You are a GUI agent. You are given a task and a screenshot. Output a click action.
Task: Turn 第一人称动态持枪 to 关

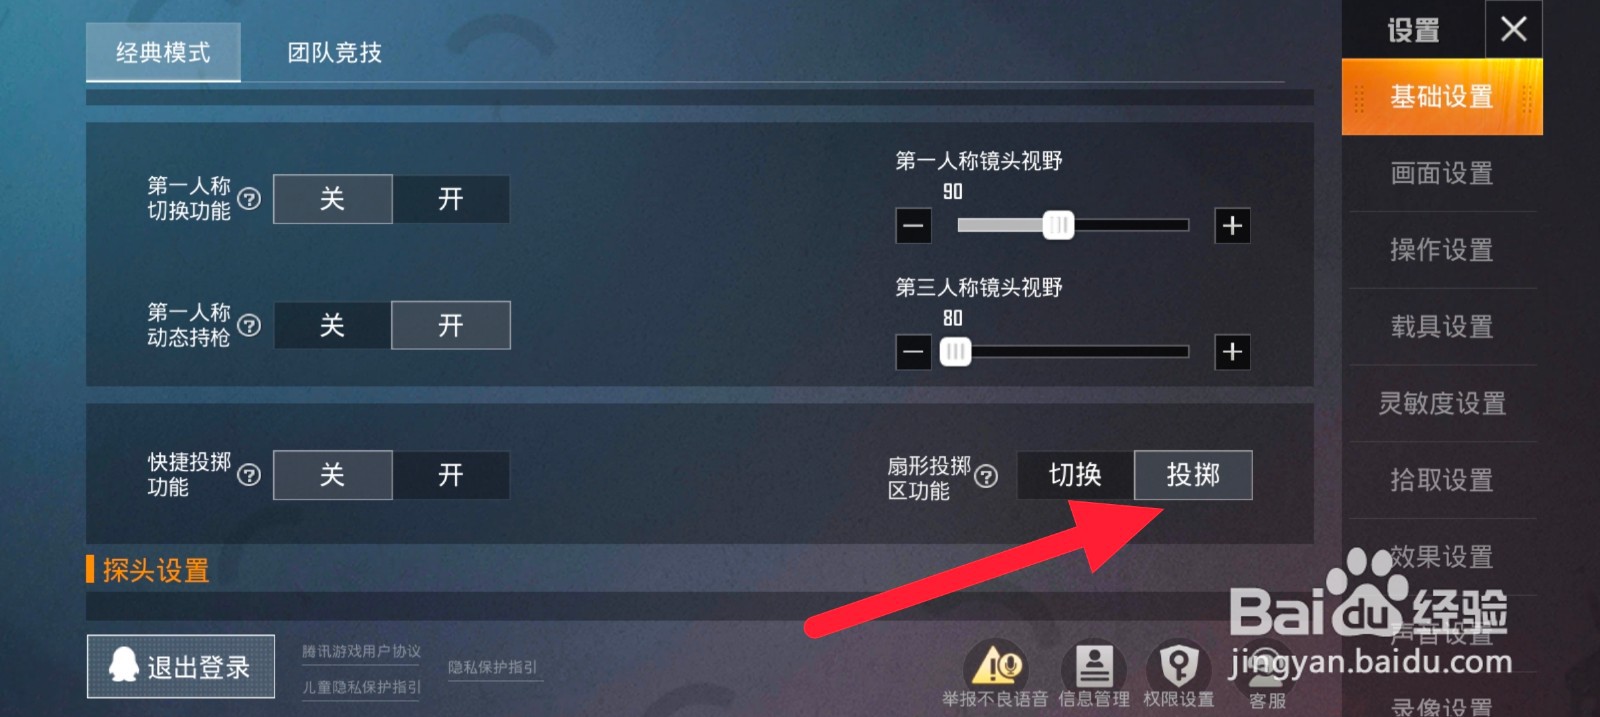332,325
